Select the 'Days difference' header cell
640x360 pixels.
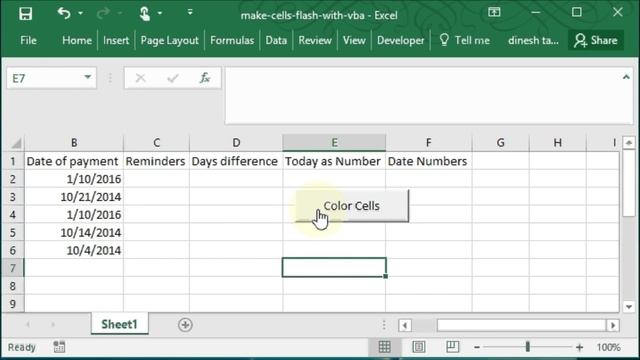(236, 161)
